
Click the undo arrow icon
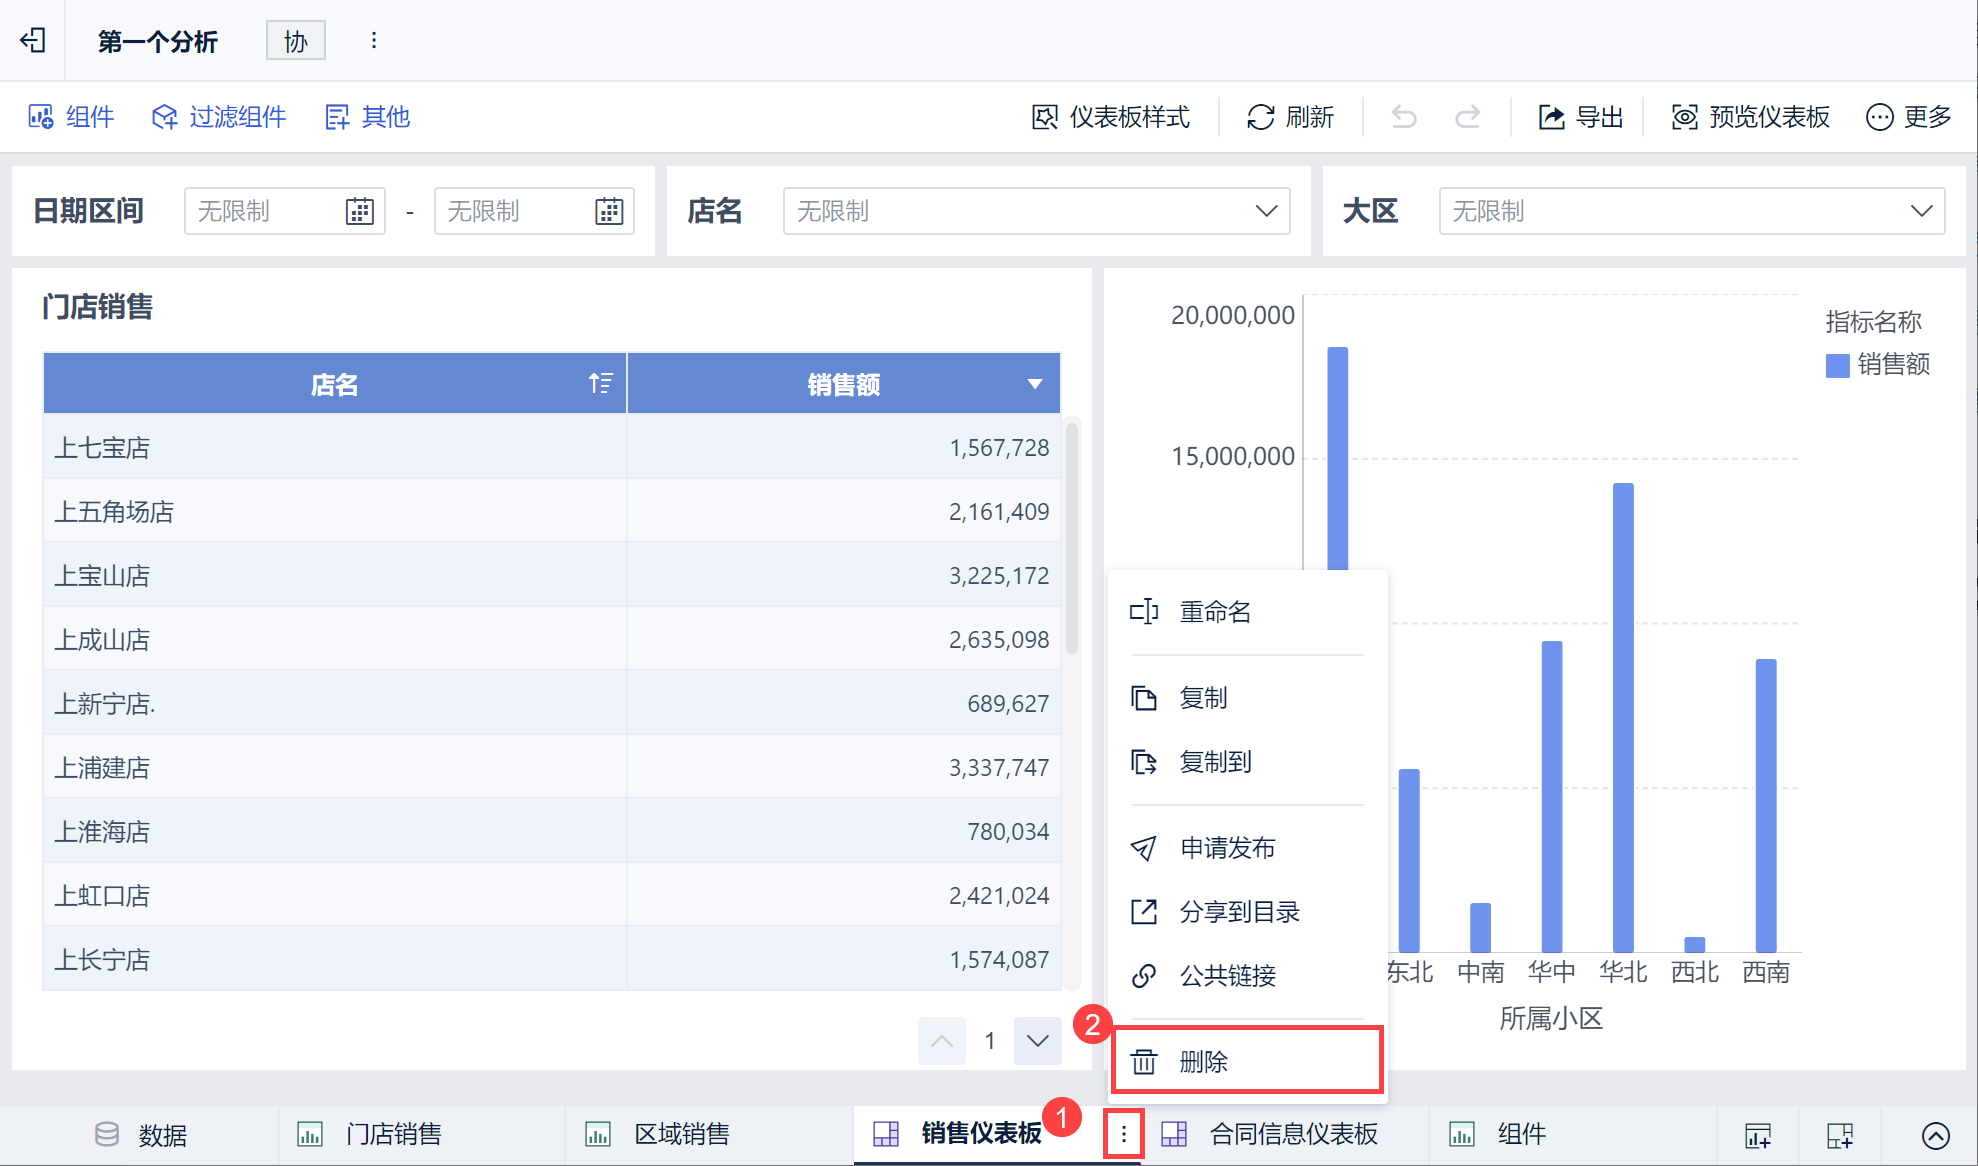click(x=1404, y=117)
